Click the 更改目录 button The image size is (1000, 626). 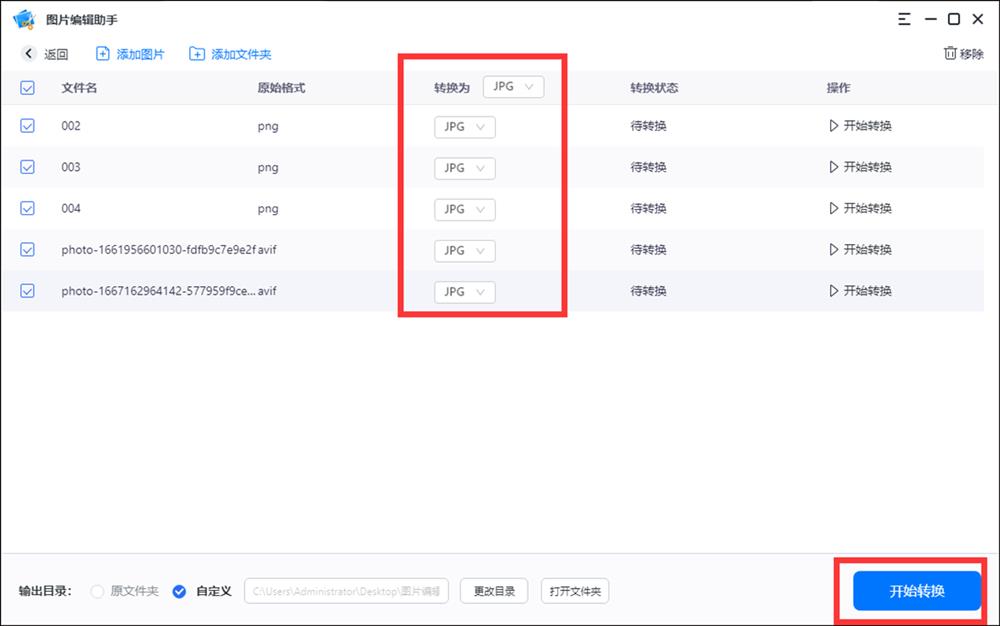[493, 591]
